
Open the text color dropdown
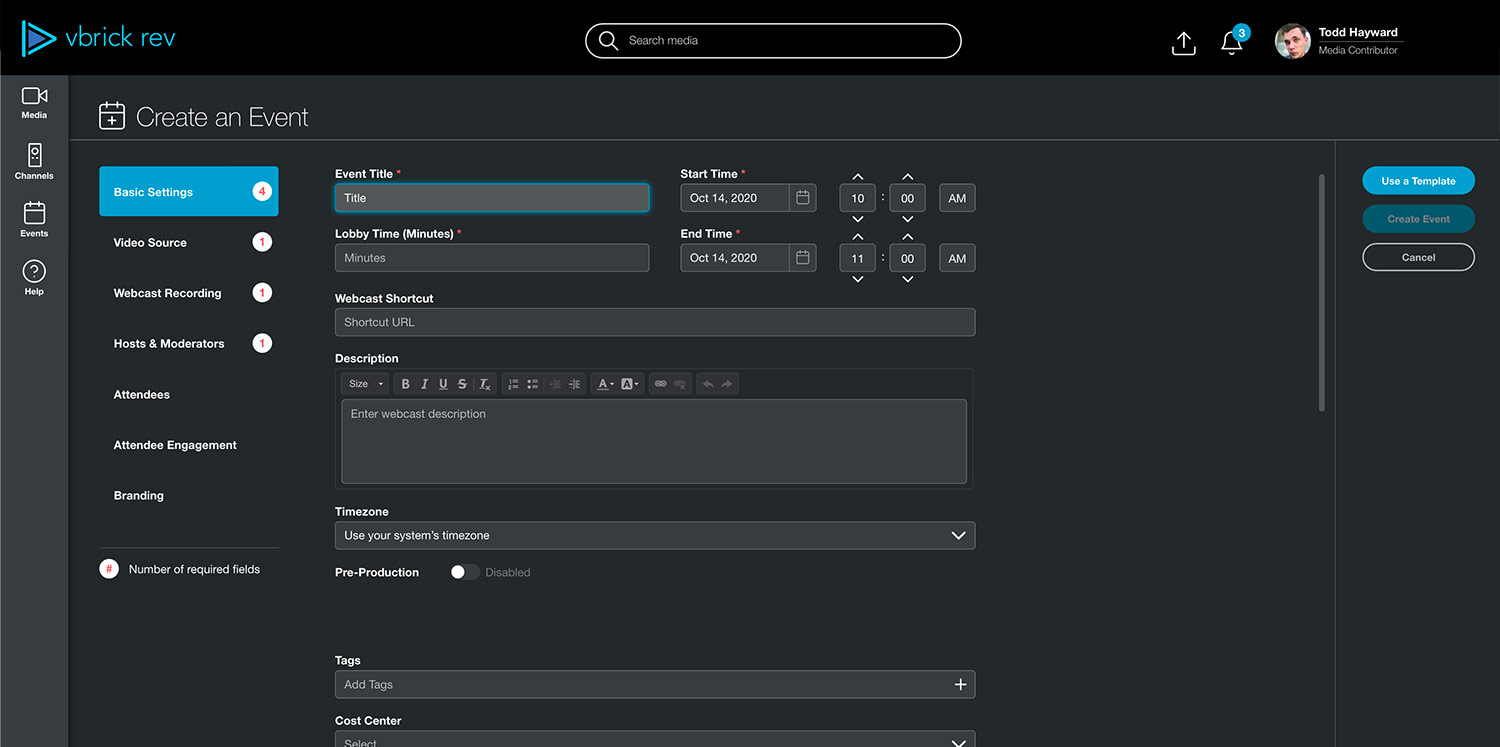pos(606,384)
